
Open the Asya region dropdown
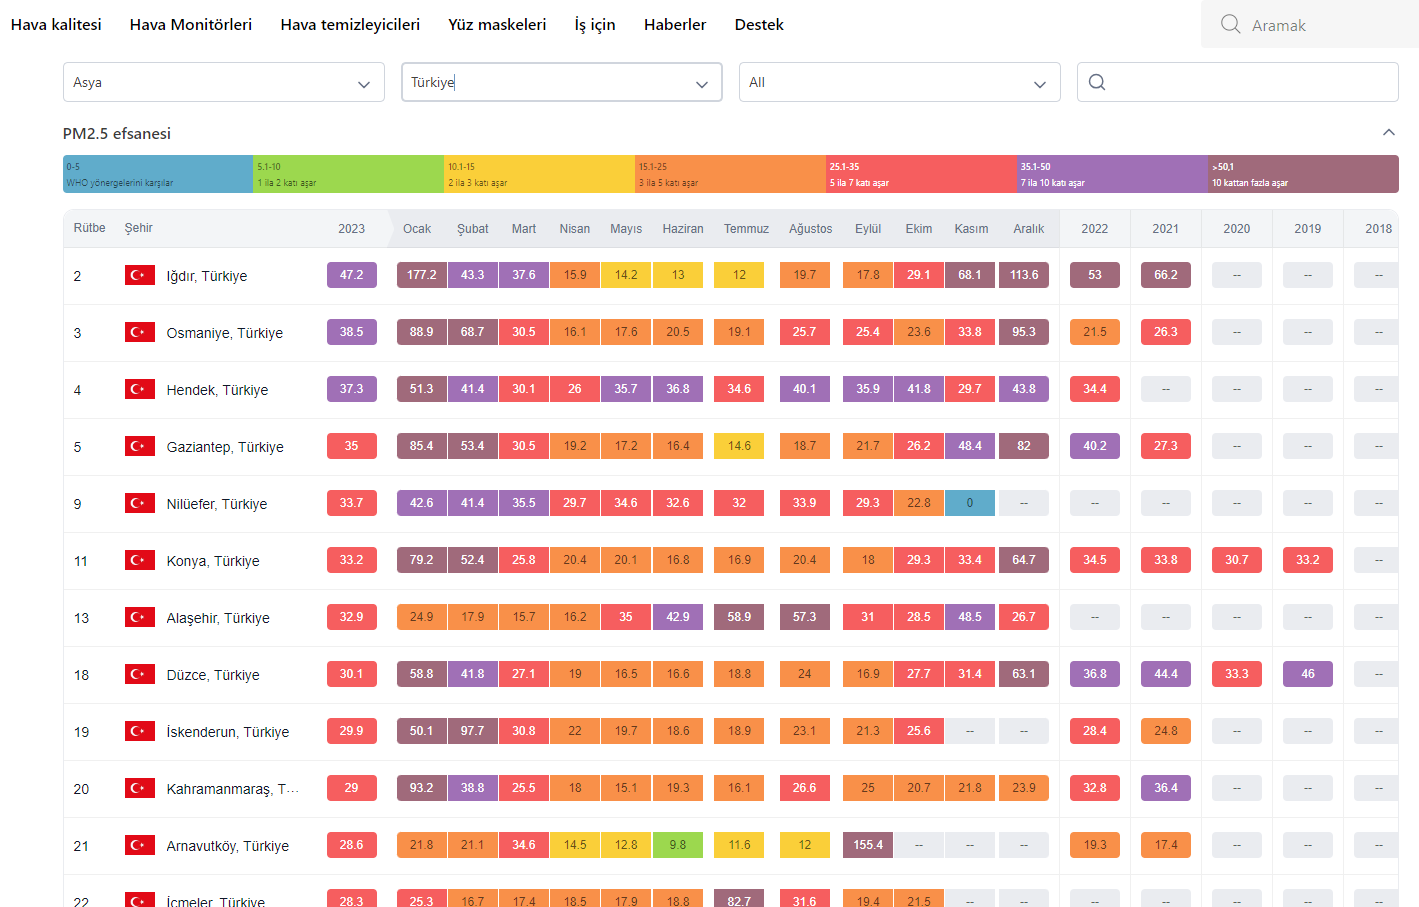tap(223, 82)
